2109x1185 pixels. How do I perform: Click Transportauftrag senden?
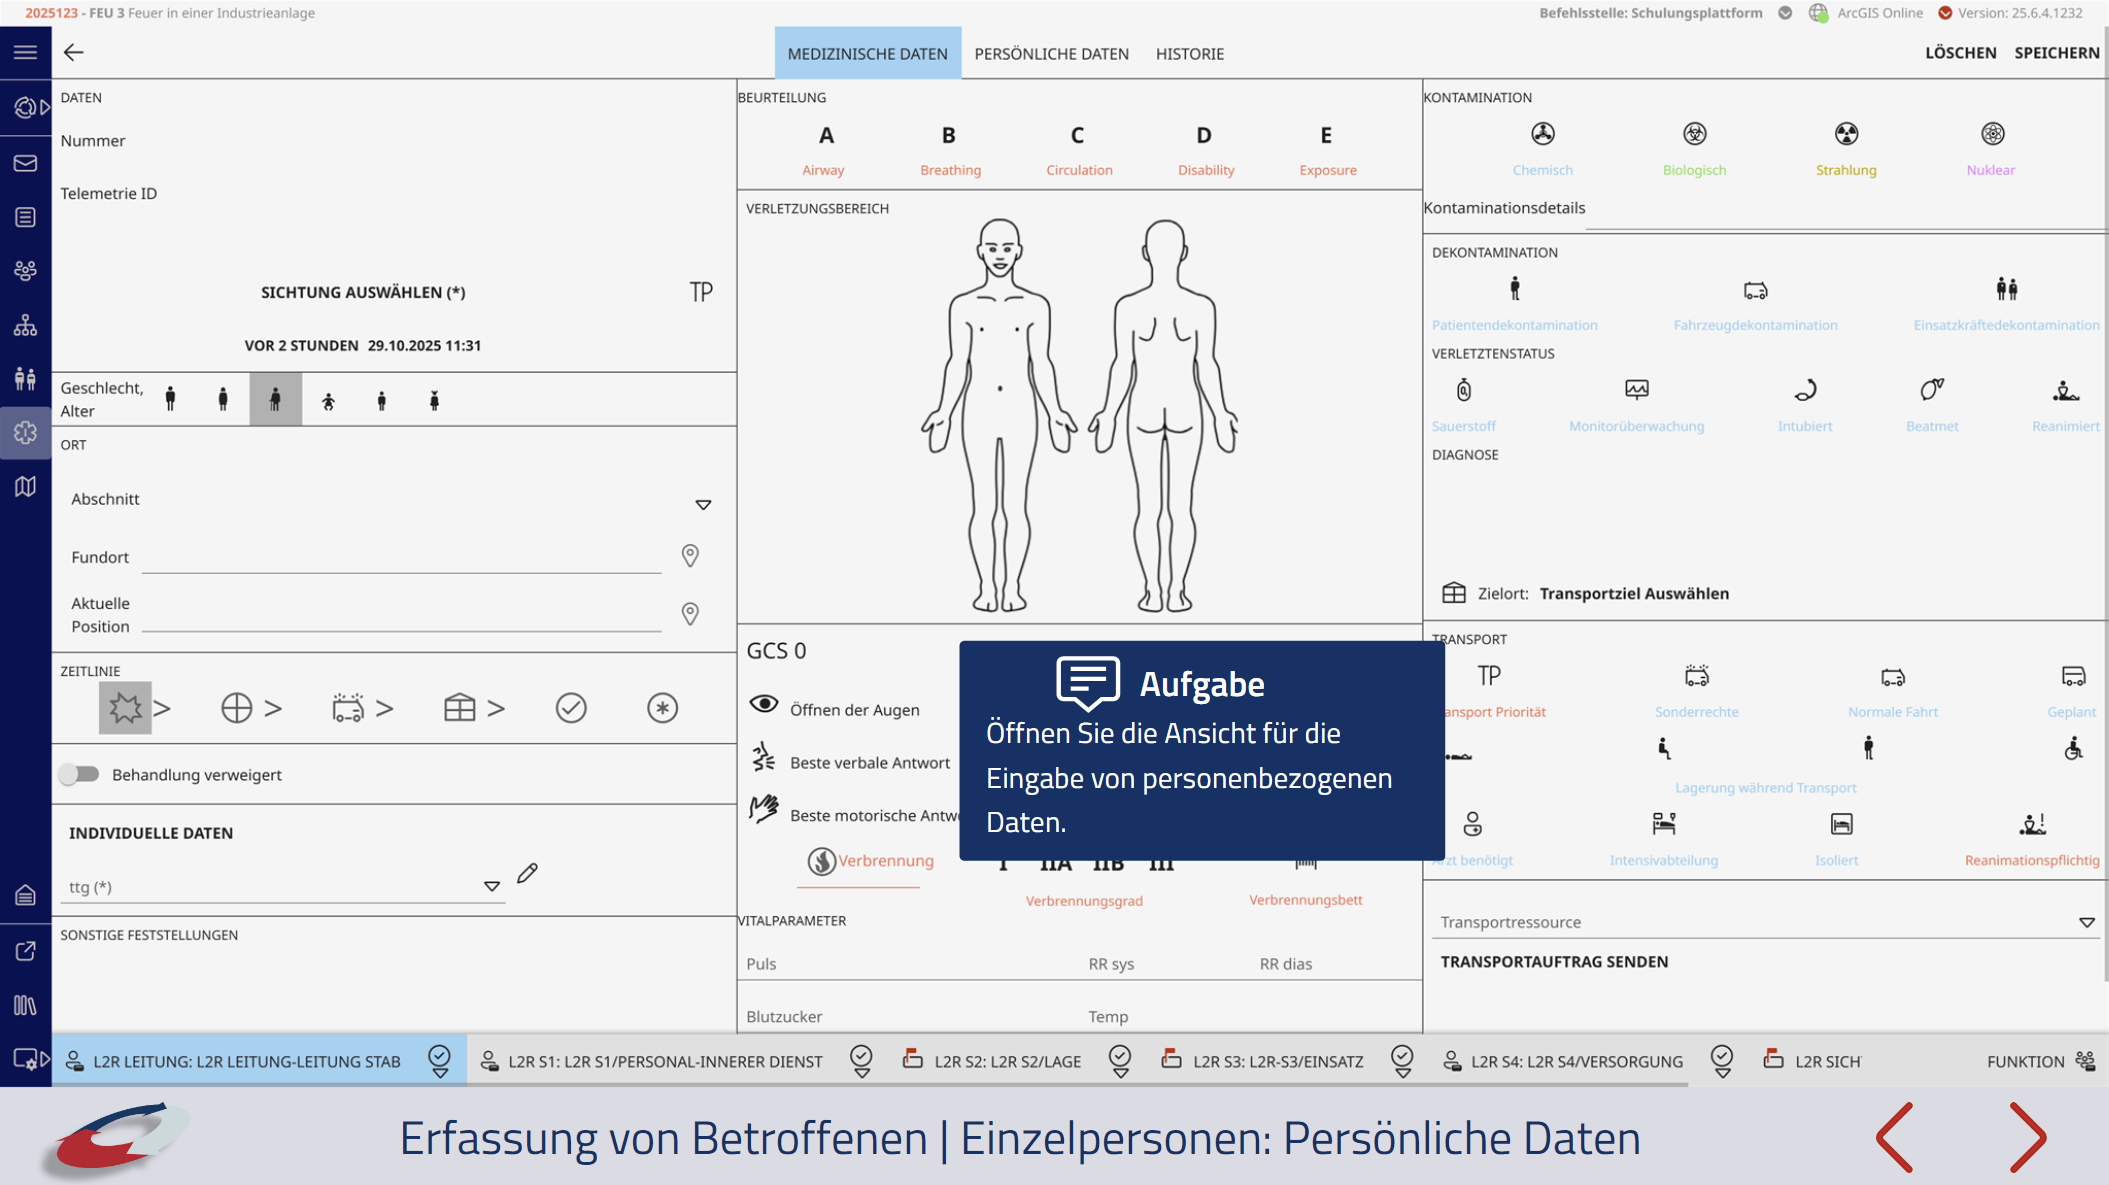pos(1554,962)
